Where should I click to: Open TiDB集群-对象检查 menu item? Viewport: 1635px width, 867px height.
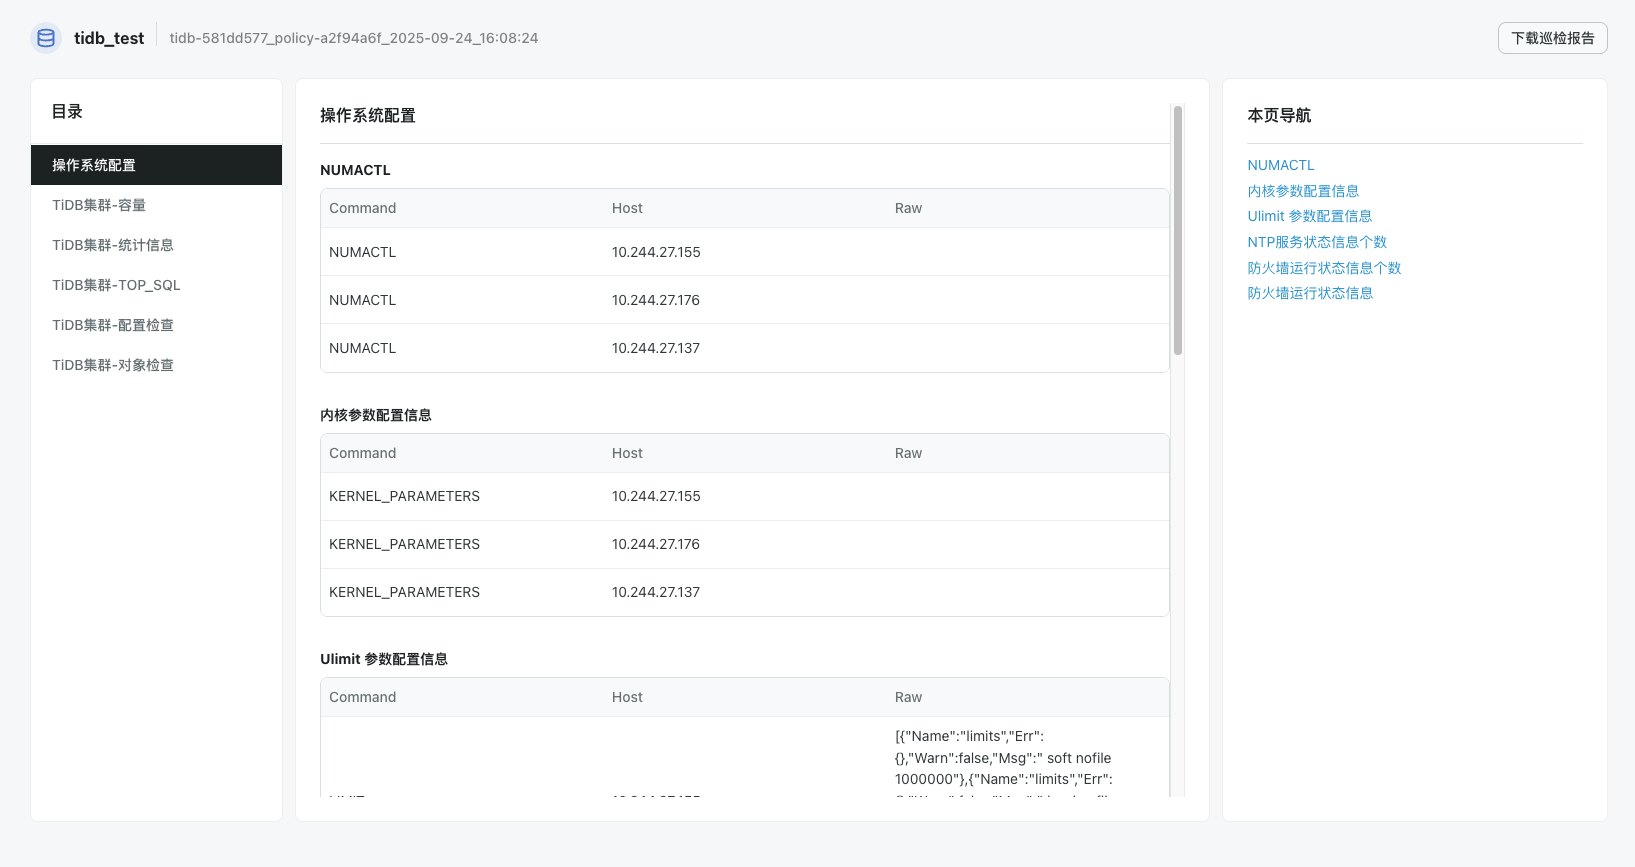pos(113,365)
